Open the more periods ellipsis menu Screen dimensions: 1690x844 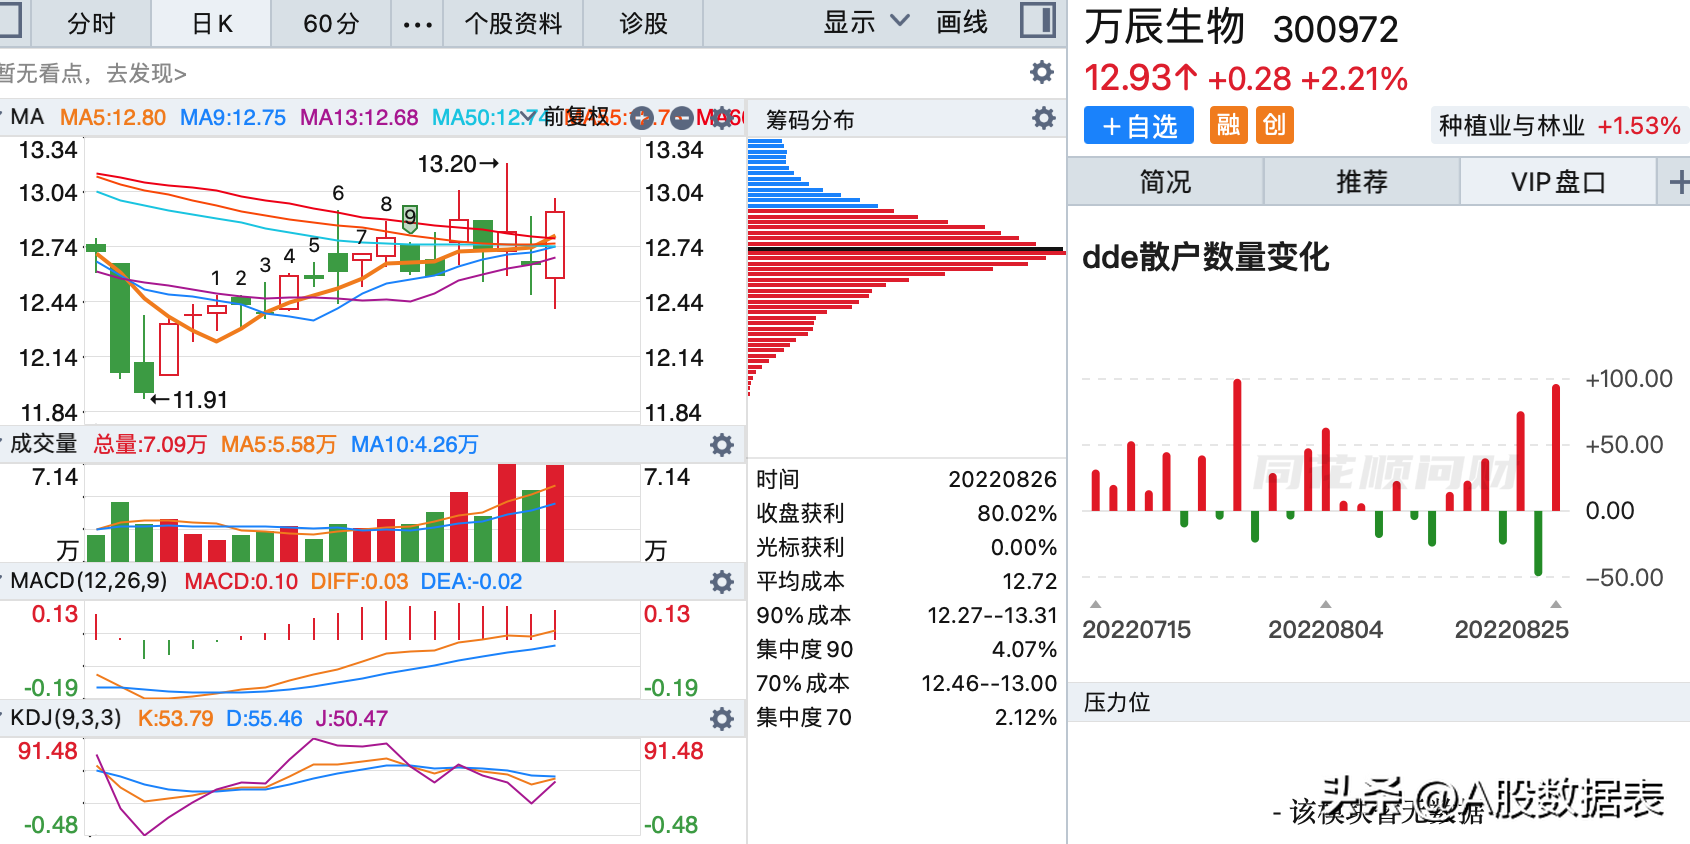[x=418, y=24]
